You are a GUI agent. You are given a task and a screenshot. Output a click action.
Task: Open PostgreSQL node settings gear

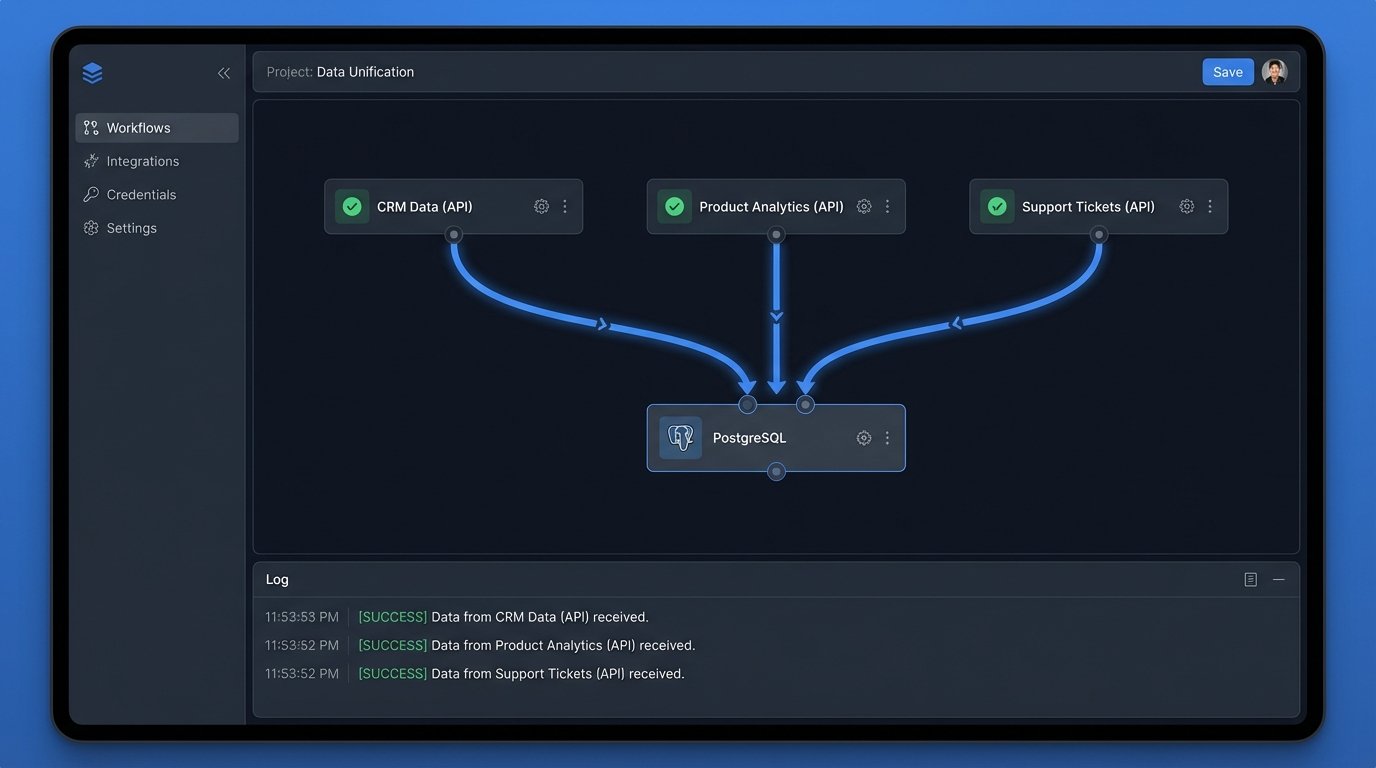tap(864, 438)
